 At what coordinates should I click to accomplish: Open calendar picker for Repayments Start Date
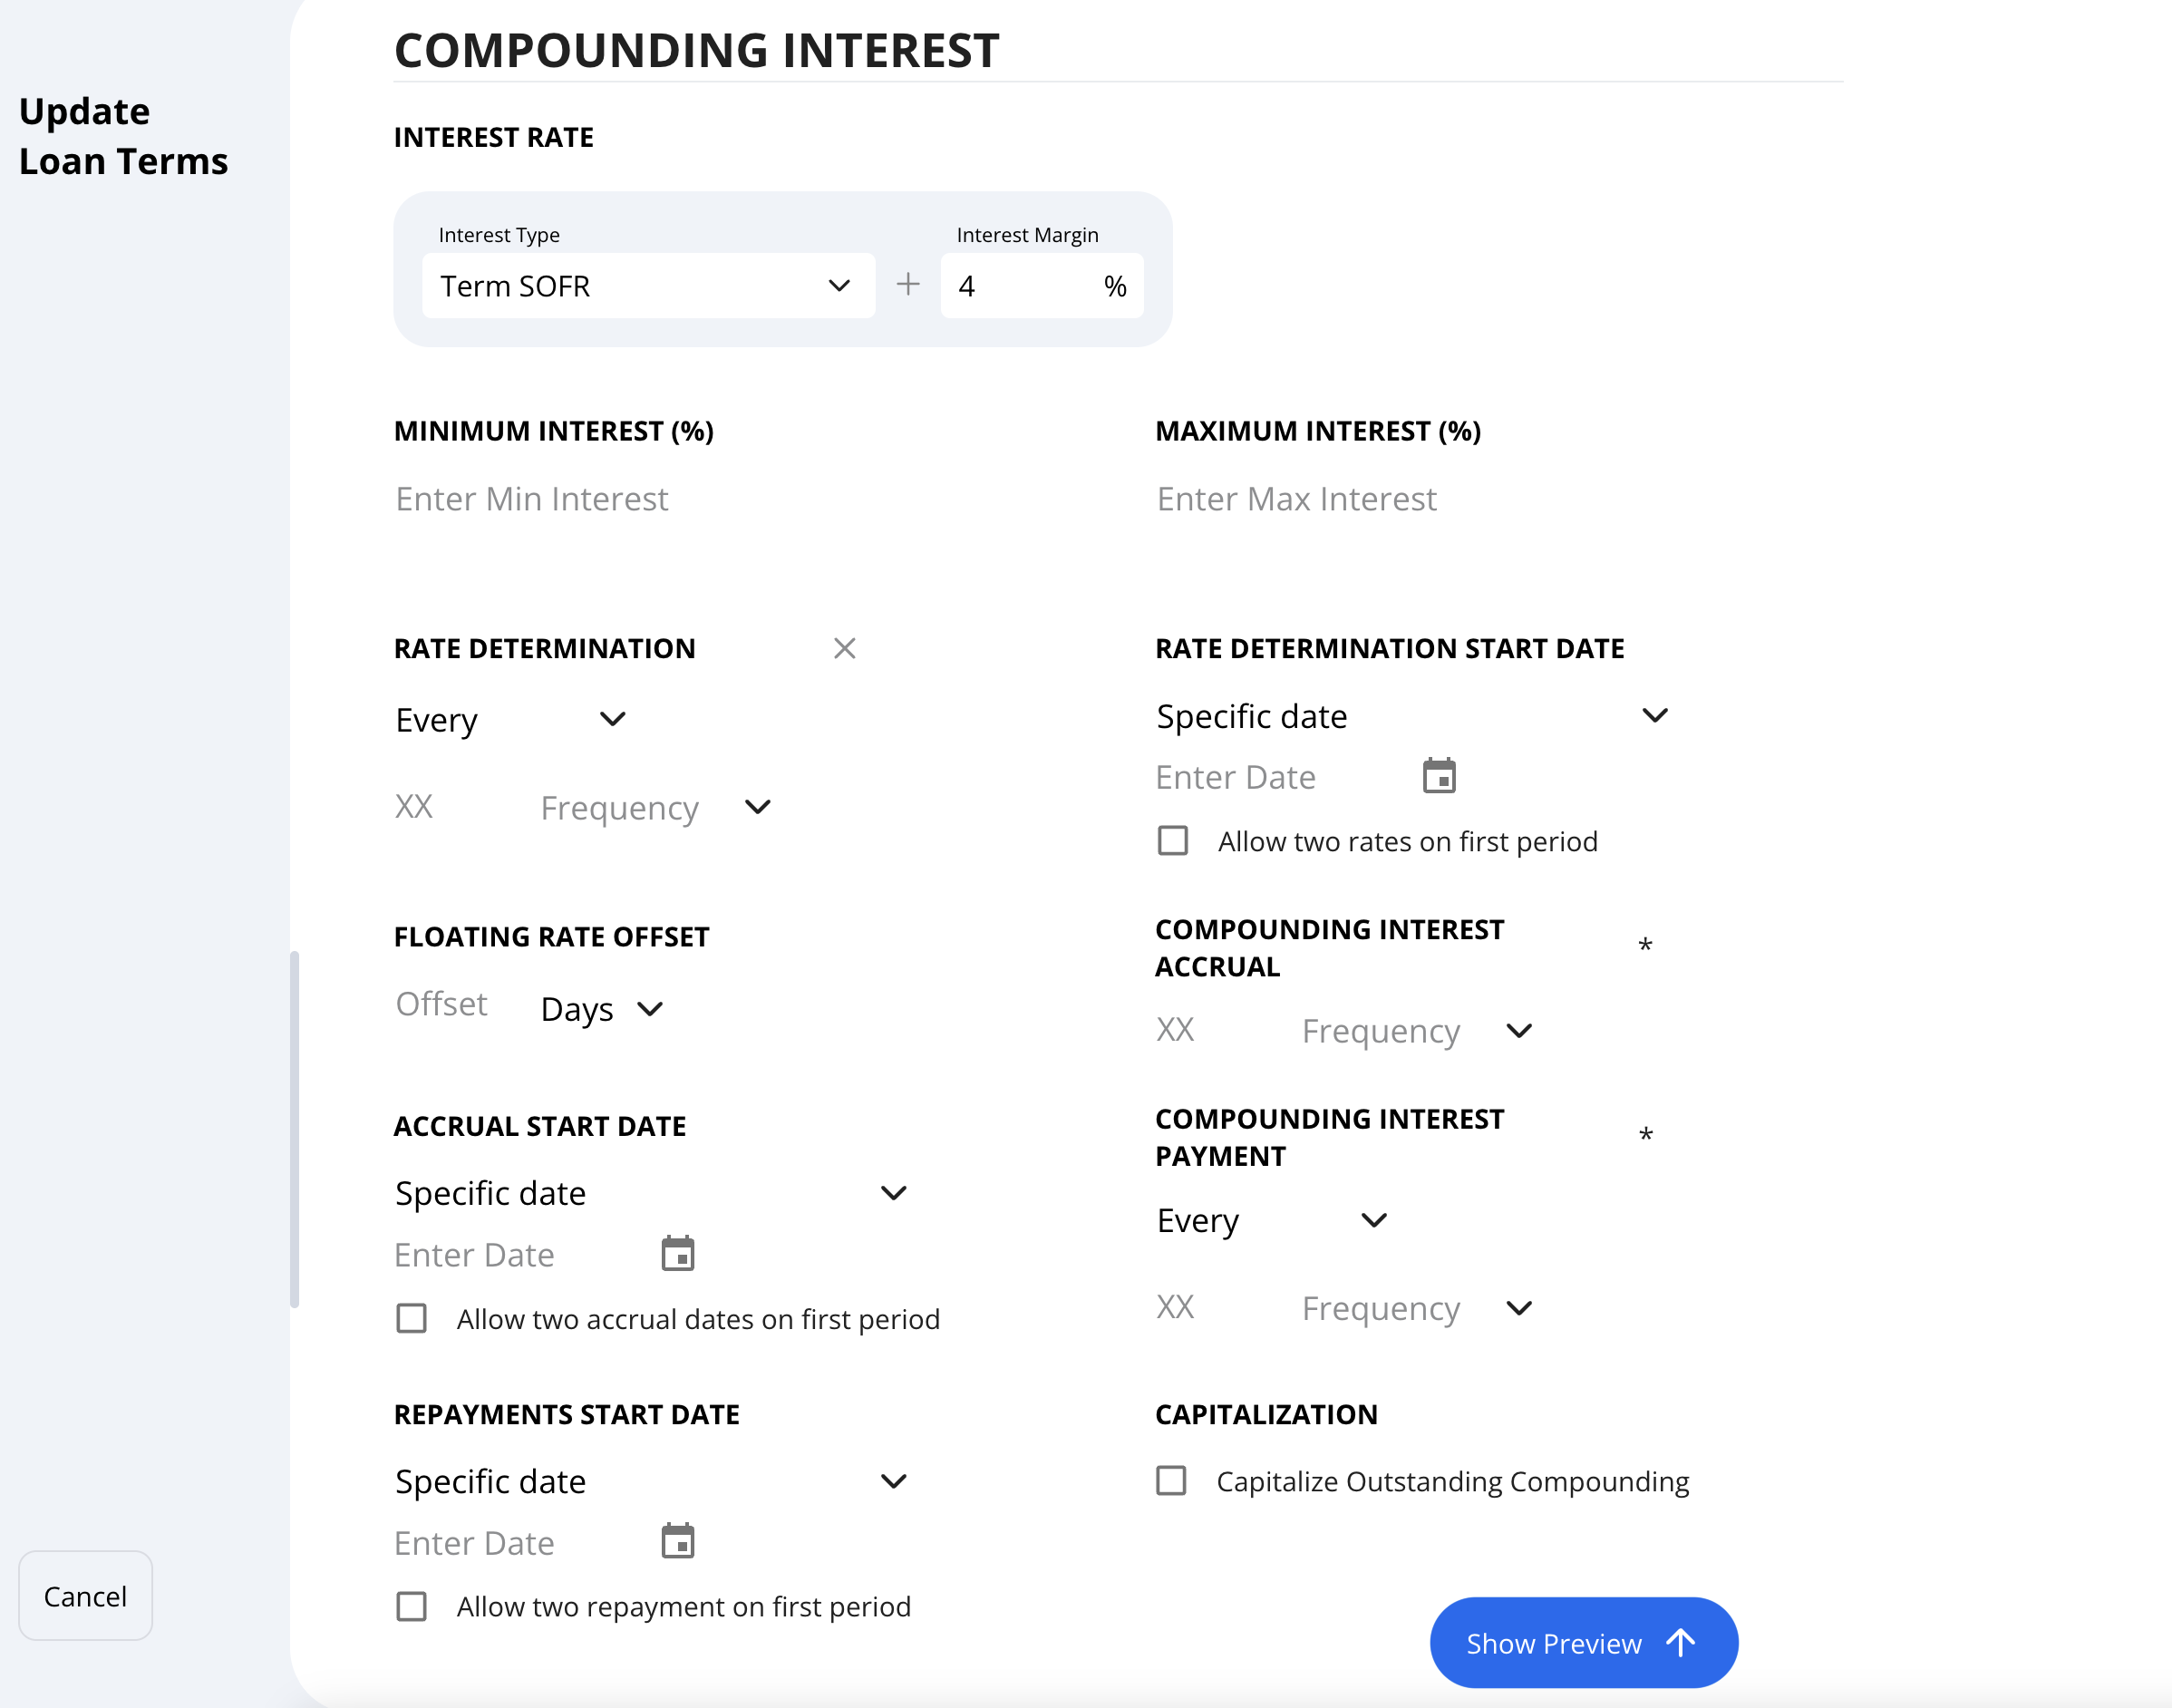(x=678, y=1541)
